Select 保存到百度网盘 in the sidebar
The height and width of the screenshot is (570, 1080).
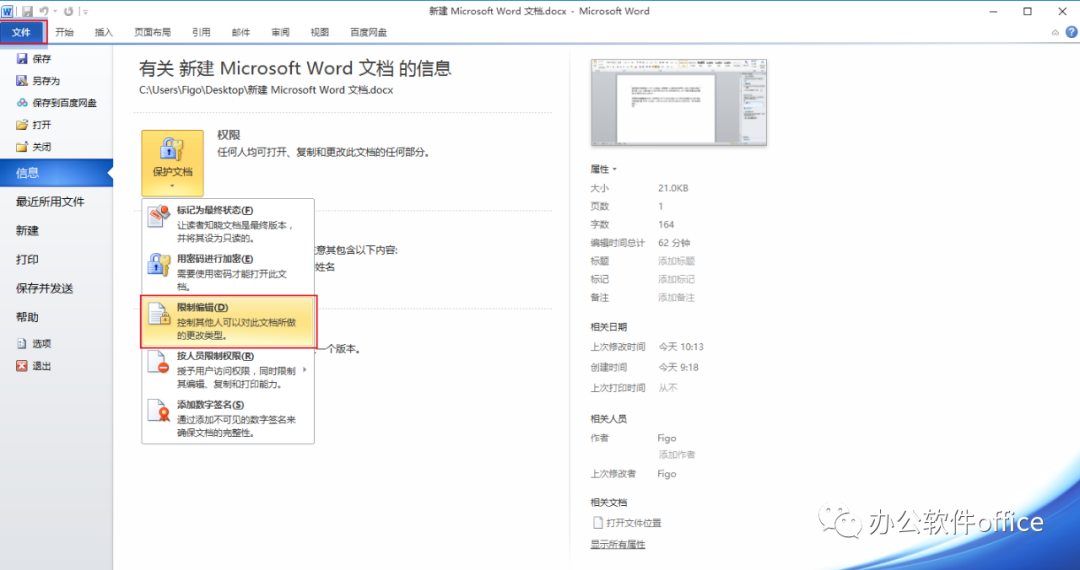56,103
